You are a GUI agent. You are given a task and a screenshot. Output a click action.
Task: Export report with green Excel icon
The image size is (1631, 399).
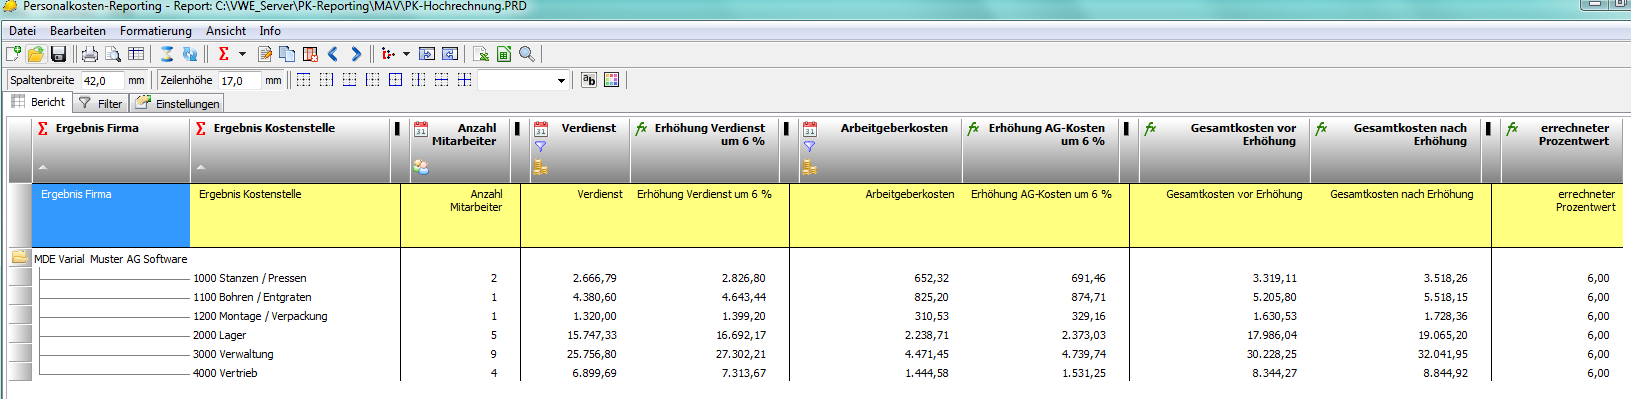pos(504,54)
